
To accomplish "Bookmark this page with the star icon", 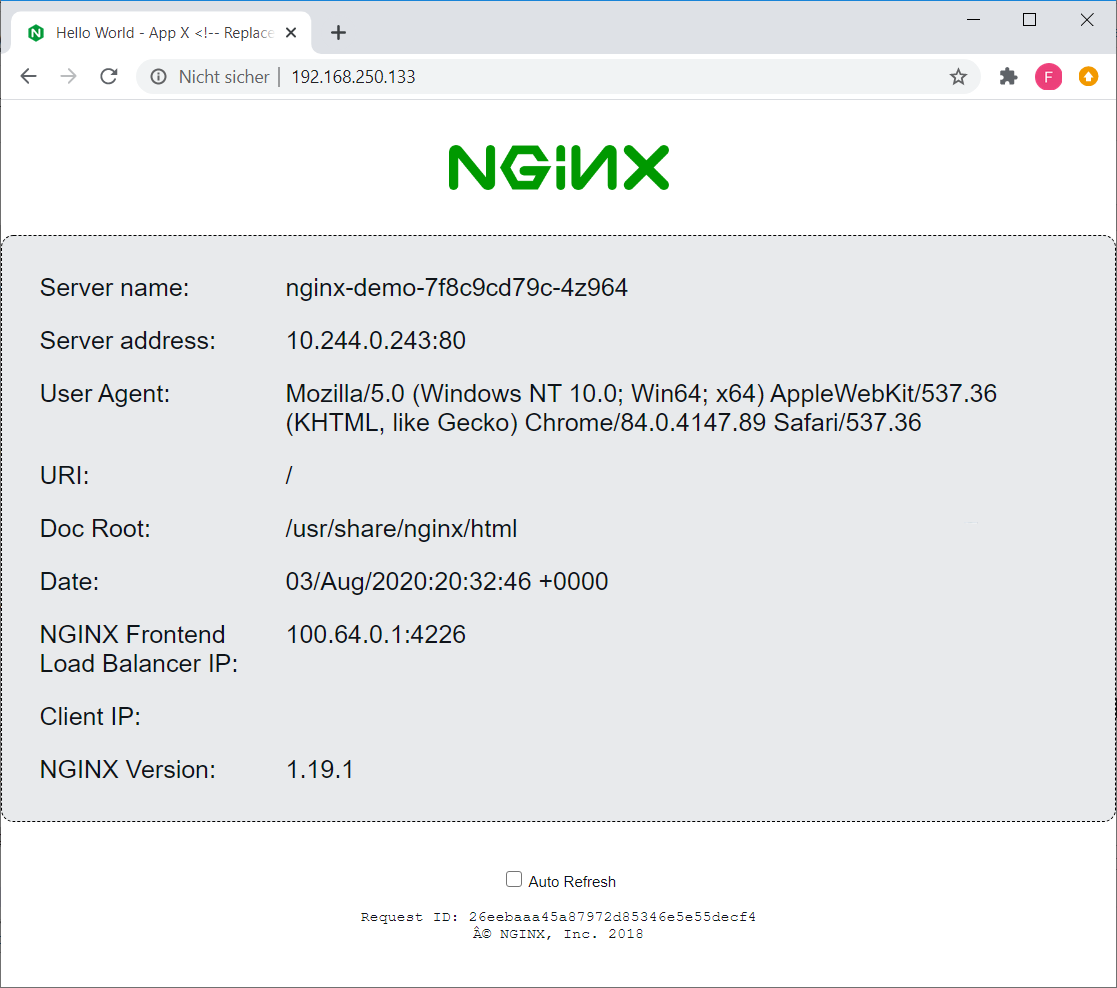I will pos(958,76).
